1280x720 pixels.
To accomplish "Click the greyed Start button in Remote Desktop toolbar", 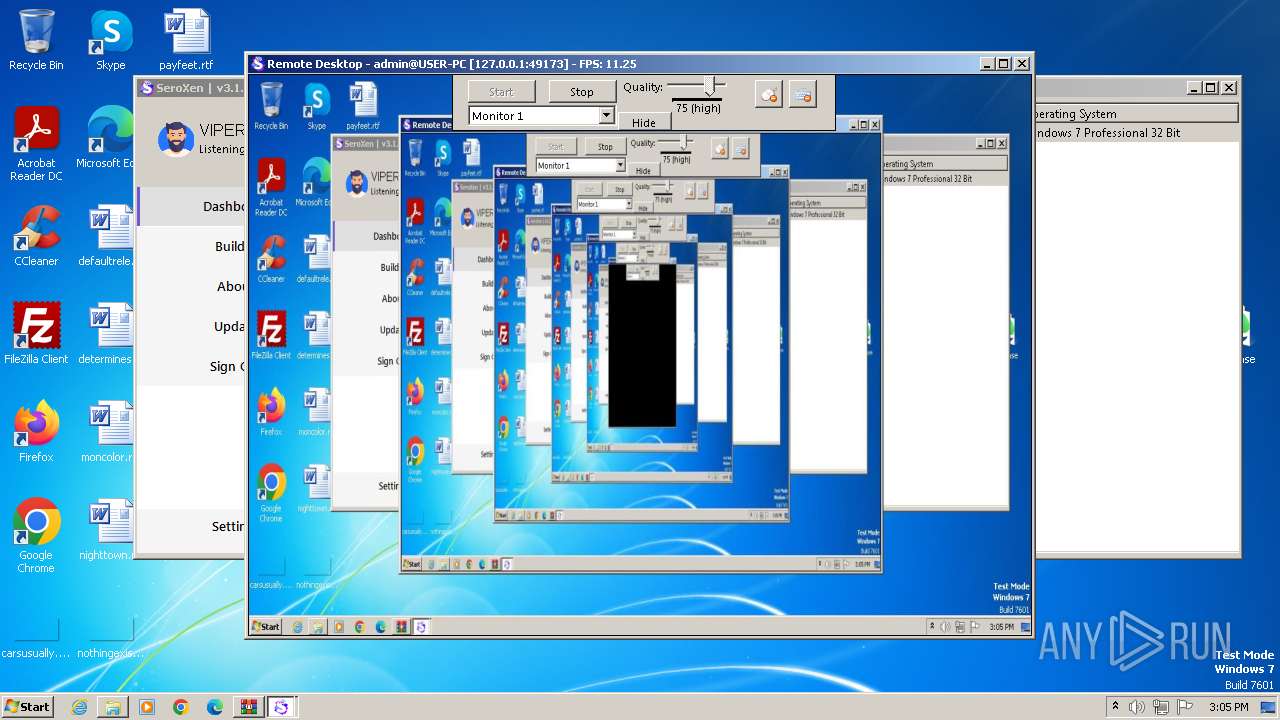I will (x=501, y=91).
